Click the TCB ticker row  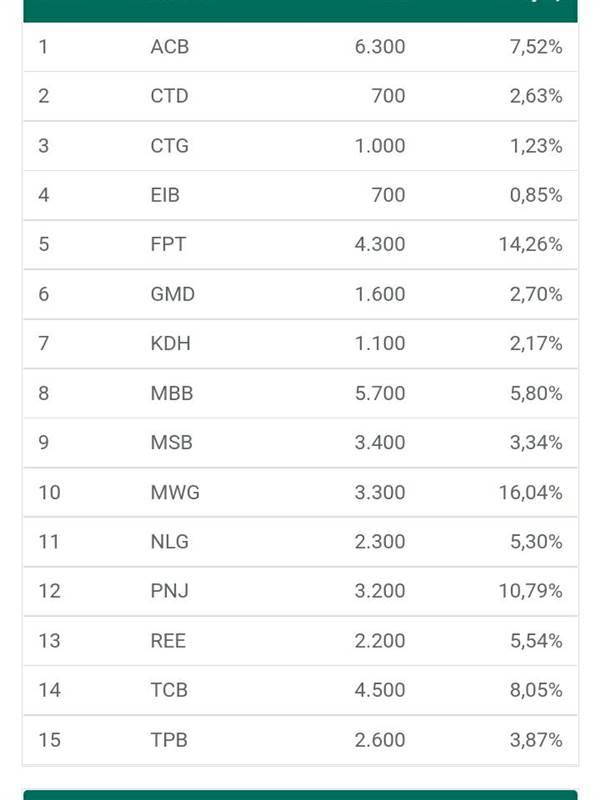[x=301, y=690]
